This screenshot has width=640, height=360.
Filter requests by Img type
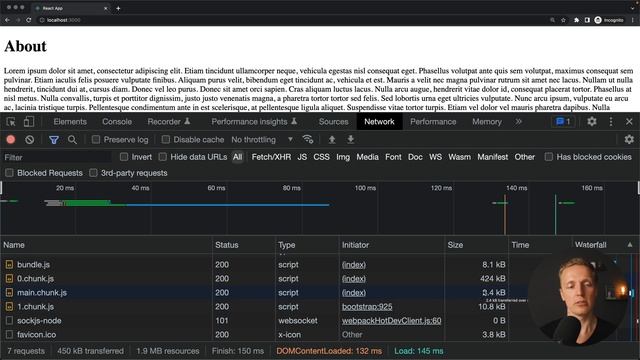pyautogui.click(x=343, y=157)
